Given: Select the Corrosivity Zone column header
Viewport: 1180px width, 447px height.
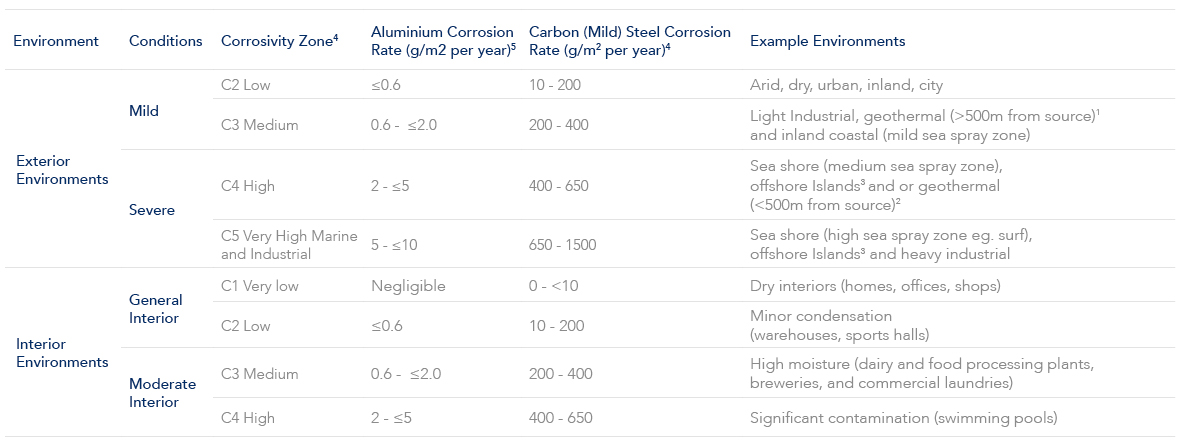Looking at the screenshot, I should tap(279, 41).
